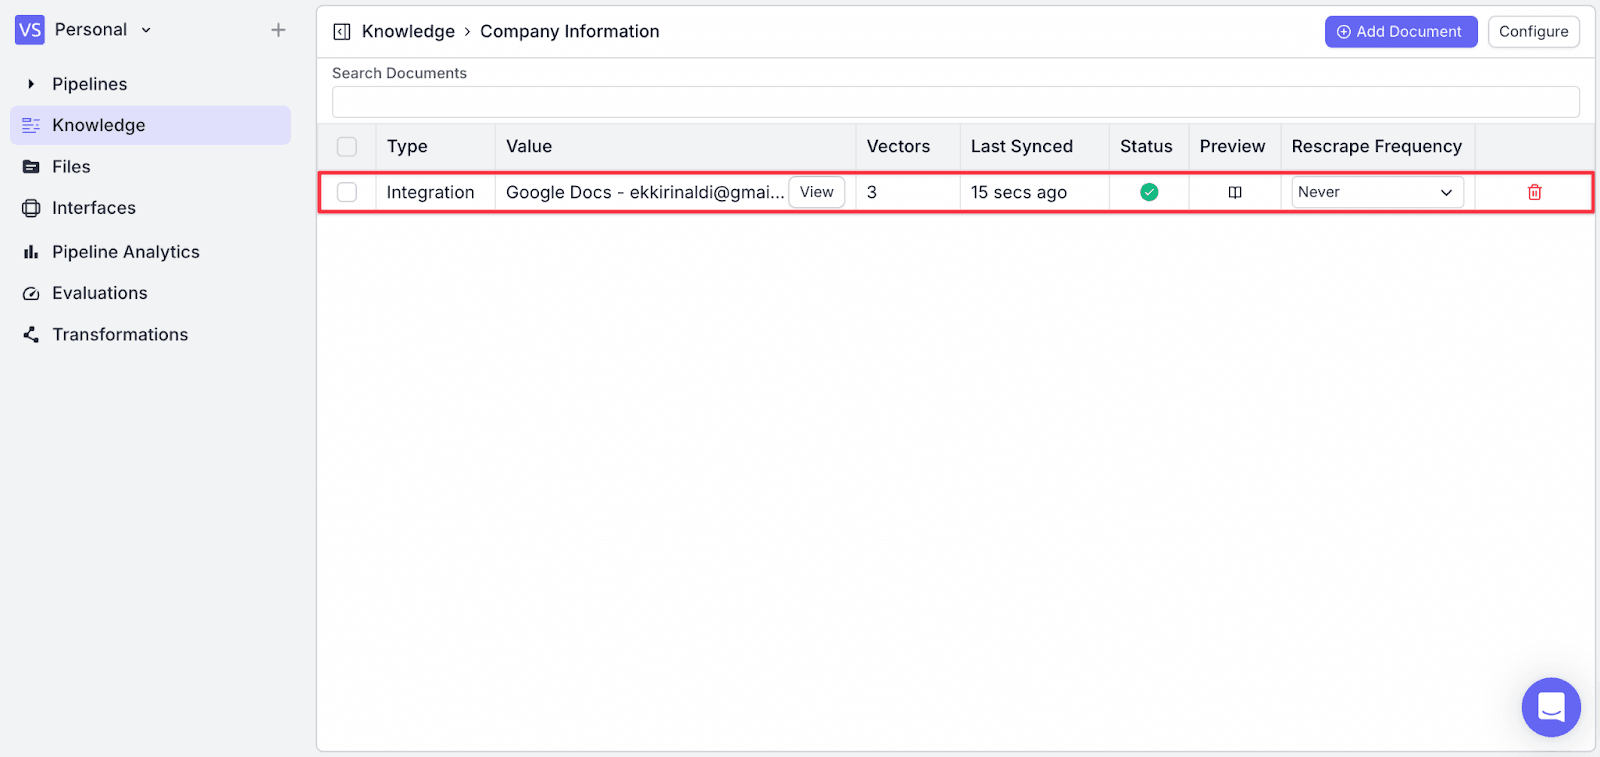Open the Transformations section
Viewport: 1600px width, 757px height.
120,335
